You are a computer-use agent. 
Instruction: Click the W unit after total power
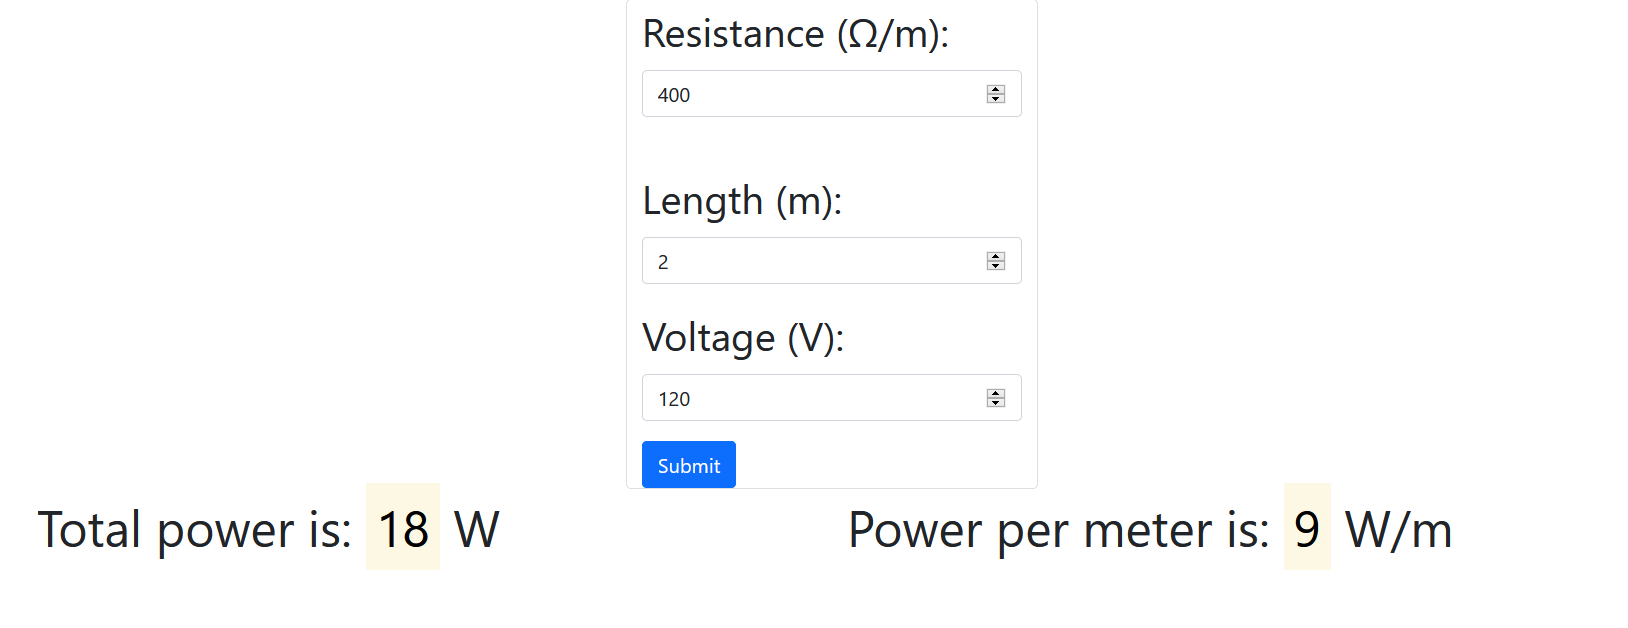point(476,530)
